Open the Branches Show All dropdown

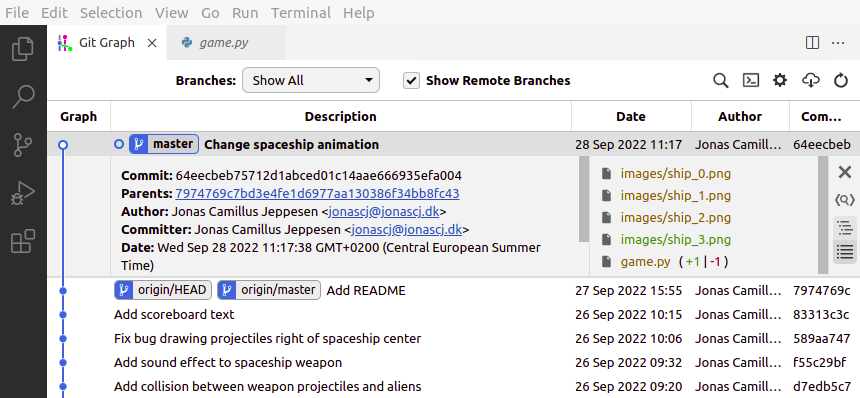(310, 81)
